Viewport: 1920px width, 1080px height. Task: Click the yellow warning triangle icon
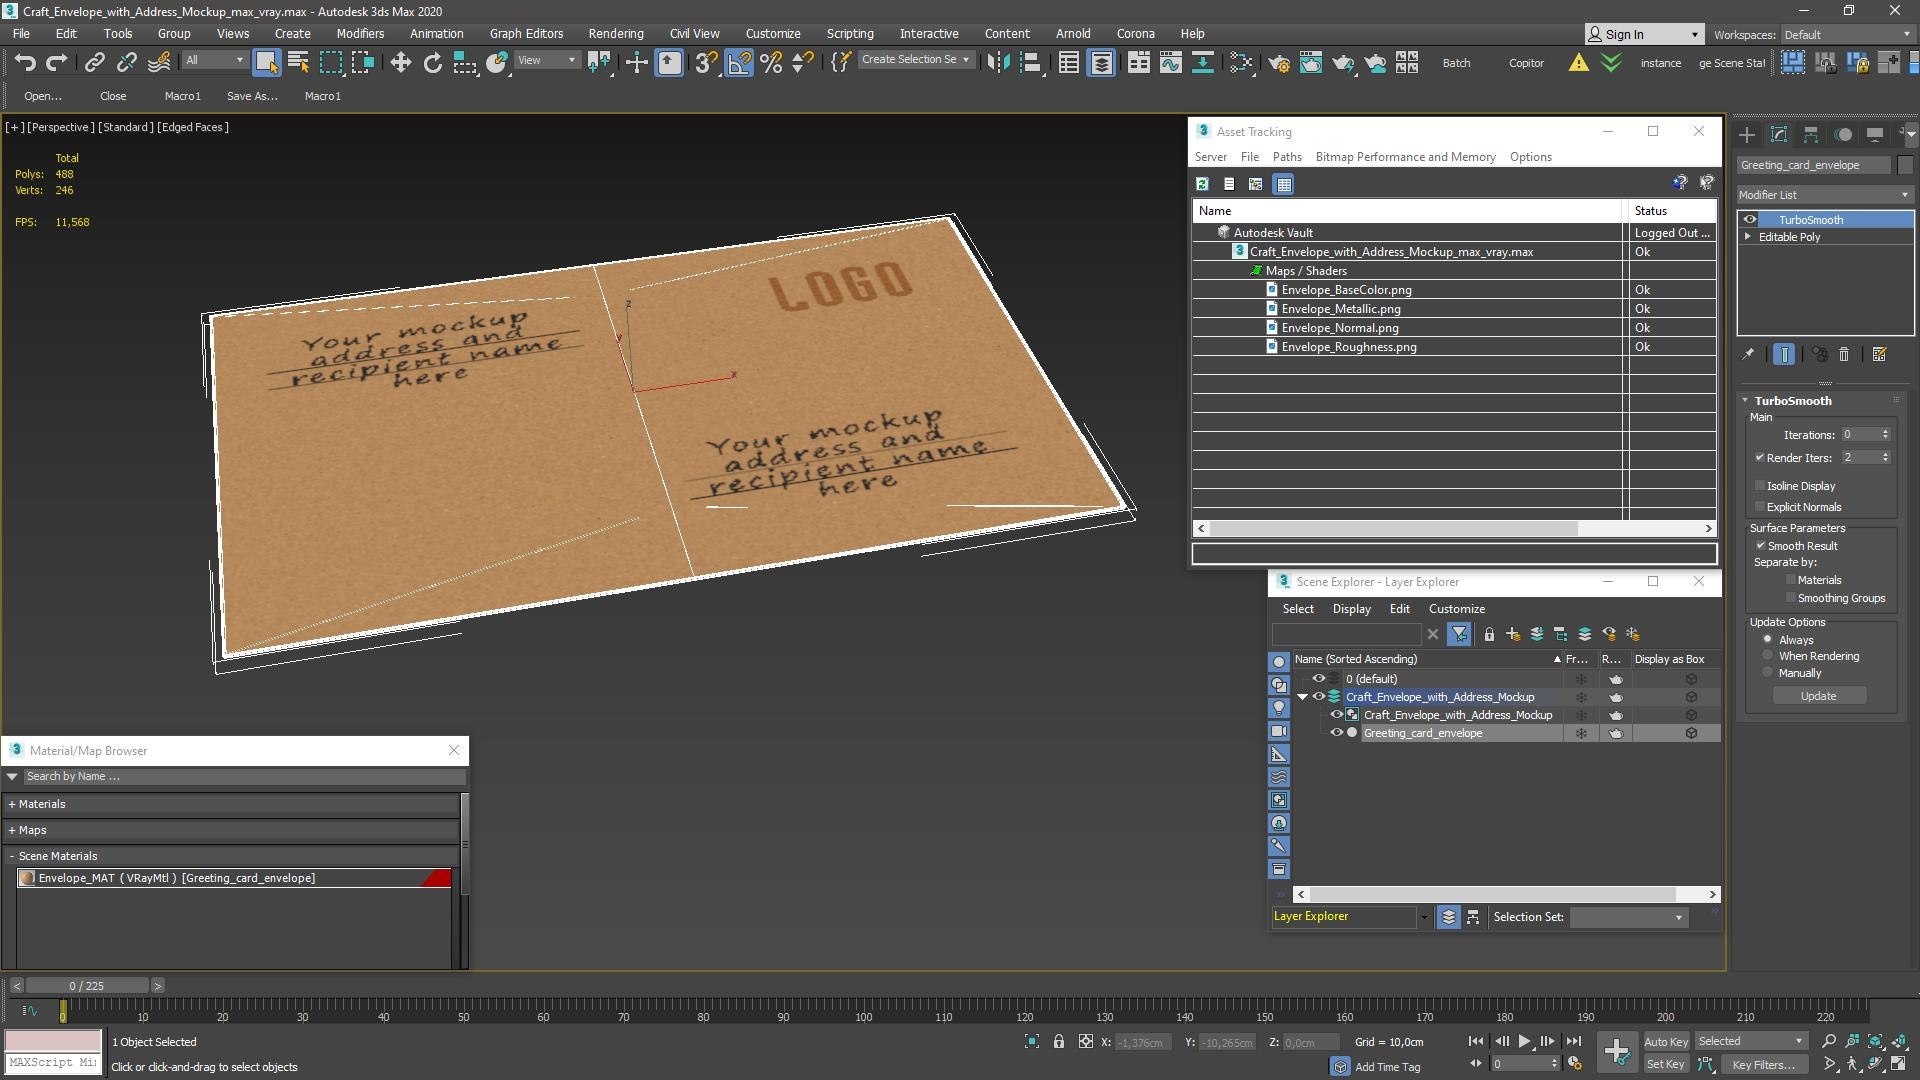click(x=1578, y=62)
